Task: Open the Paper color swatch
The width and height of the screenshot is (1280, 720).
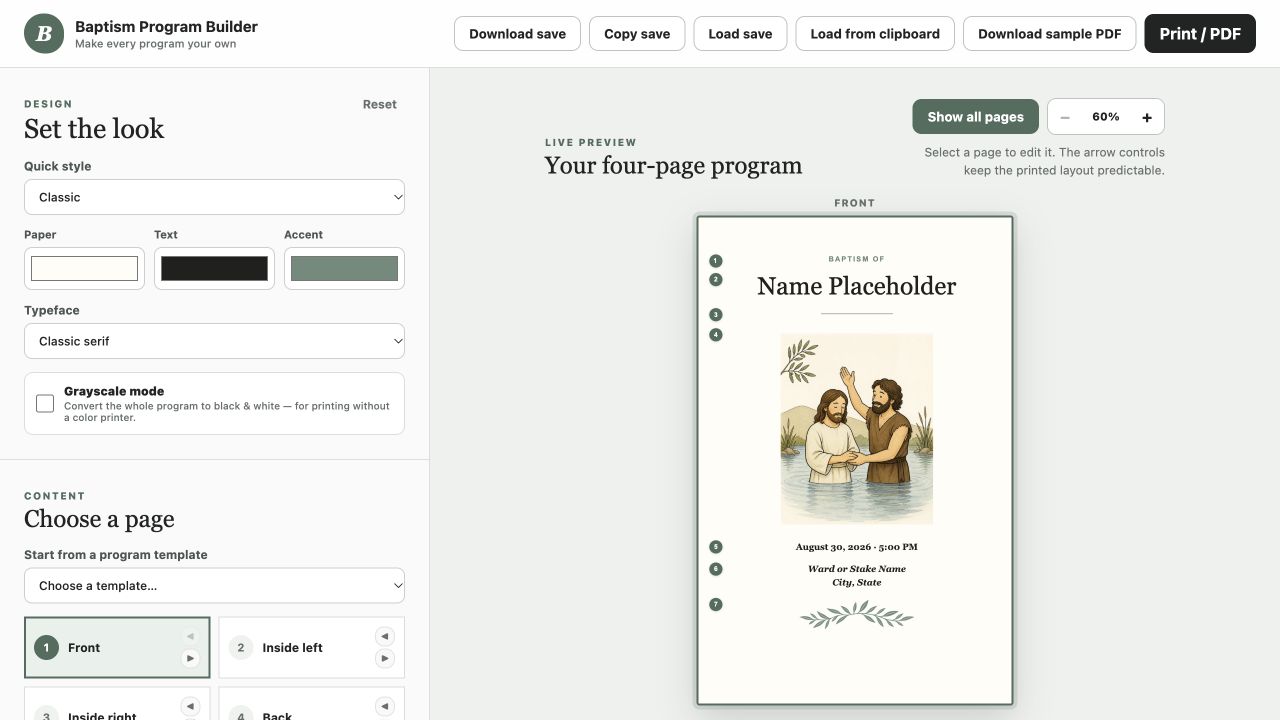Action: pyautogui.click(x=84, y=268)
